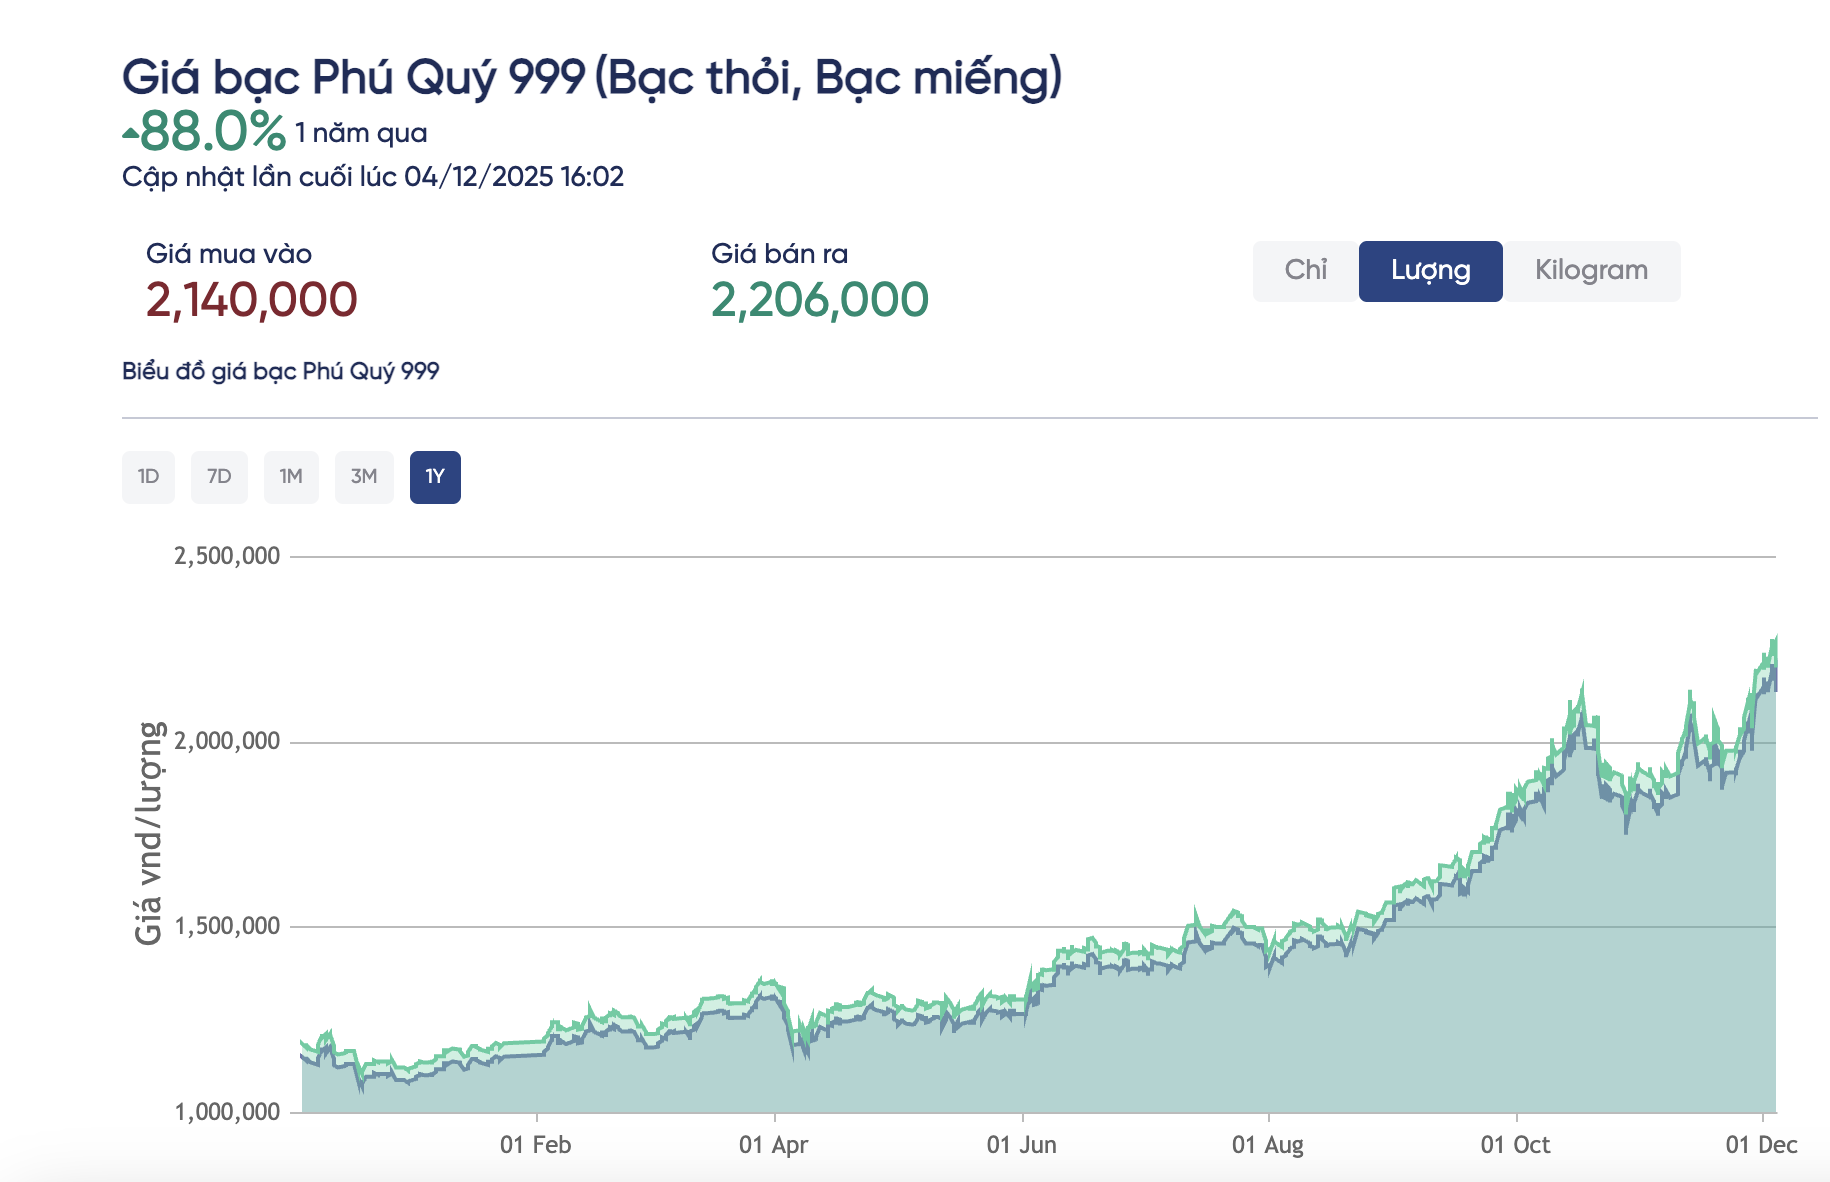Viewport: 1830px width, 1182px height.
Task: Click the Giá vnd/lượng axis title
Action: pyautogui.click(x=149, y=833)
